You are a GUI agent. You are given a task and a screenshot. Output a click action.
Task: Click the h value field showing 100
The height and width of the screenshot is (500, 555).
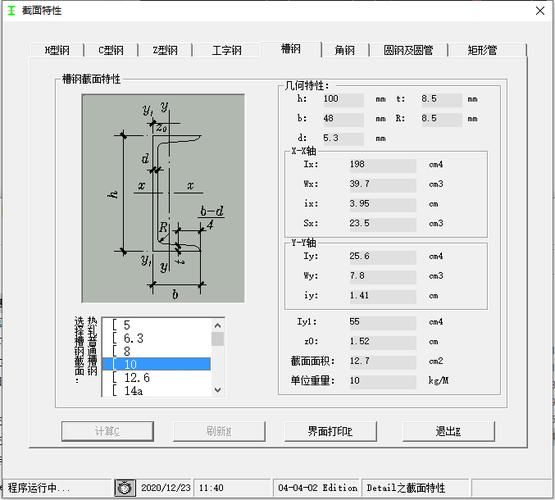coord(343,99)
